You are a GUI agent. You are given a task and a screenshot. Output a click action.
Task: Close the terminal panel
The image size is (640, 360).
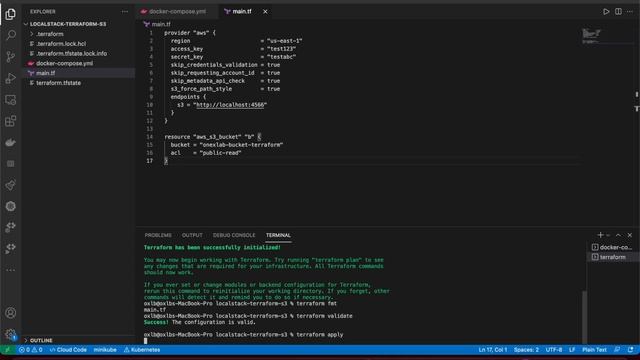(630, 235)
